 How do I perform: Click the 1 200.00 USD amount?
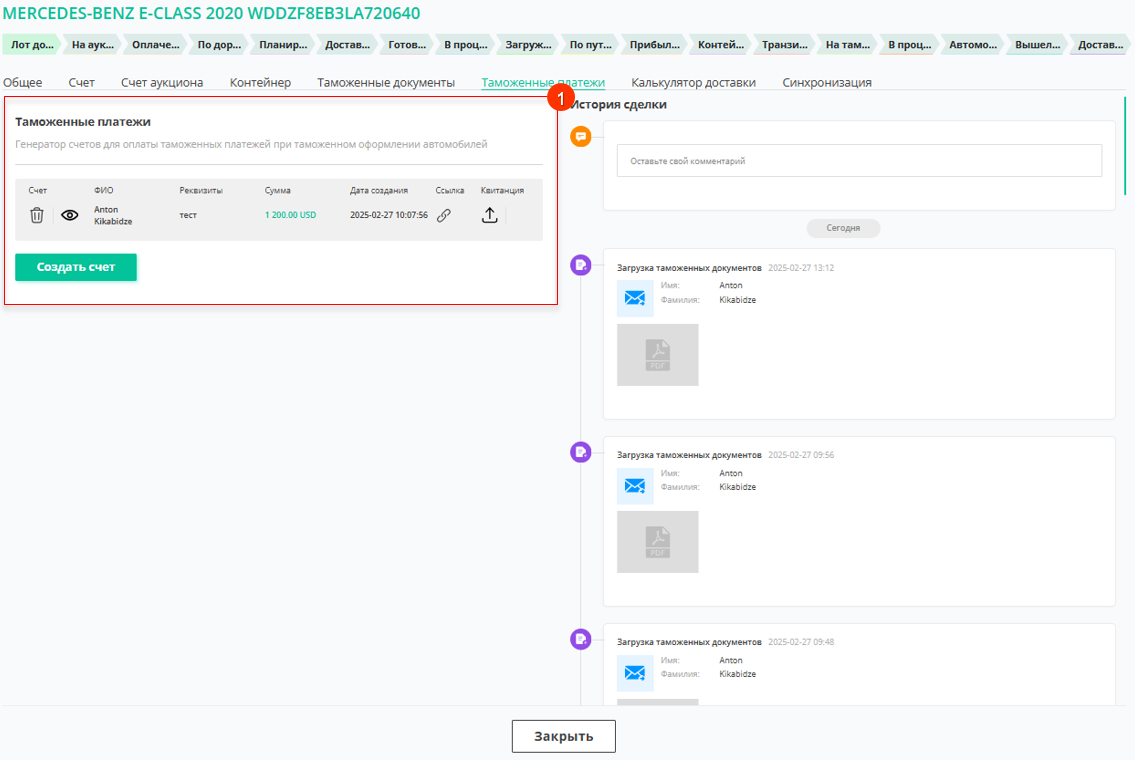pyautogui.click(x=290, y=215)
